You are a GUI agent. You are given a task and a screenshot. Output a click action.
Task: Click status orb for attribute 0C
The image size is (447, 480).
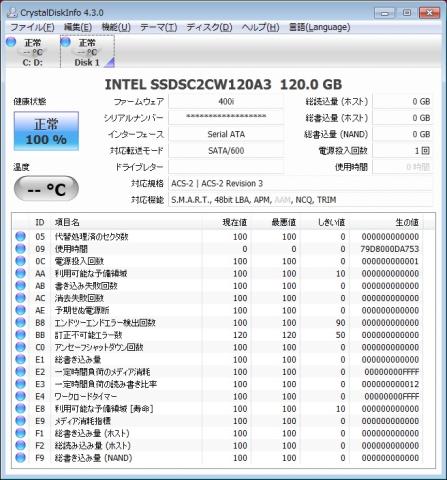pyautogui.click(x=20, y=261)
